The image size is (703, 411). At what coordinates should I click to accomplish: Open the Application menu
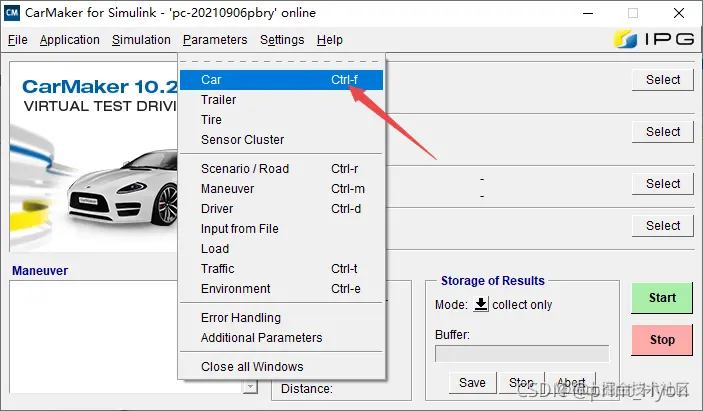coord(69,40)
